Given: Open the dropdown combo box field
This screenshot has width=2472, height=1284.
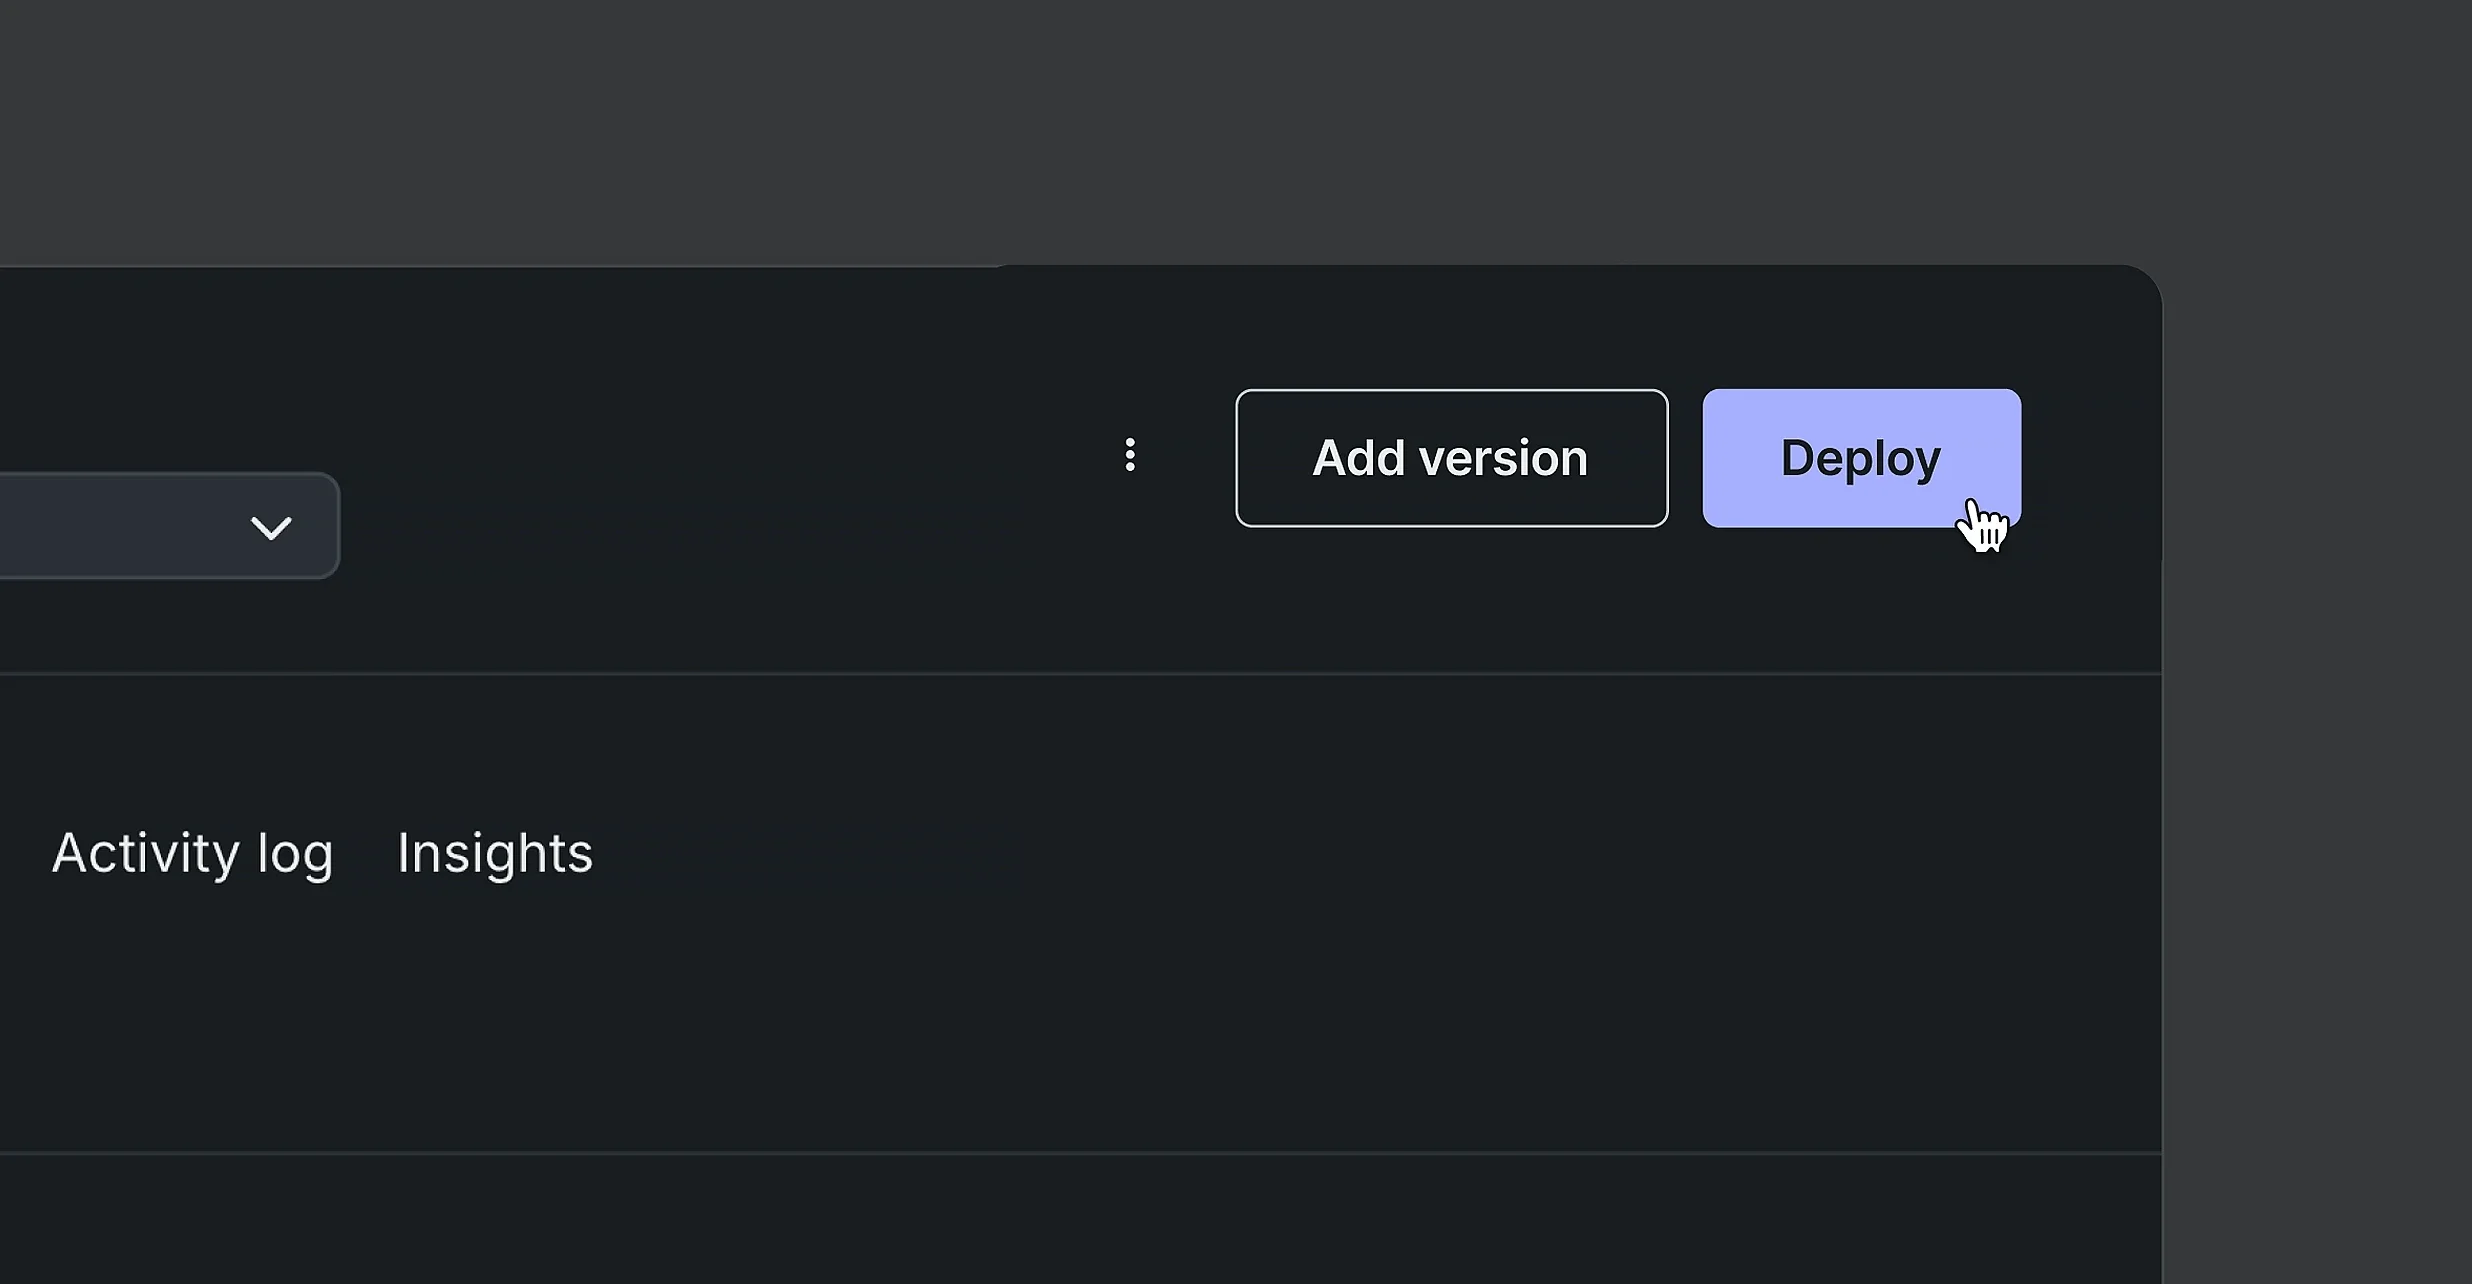Looking at the screenshot, I should [x=169, y=526].
